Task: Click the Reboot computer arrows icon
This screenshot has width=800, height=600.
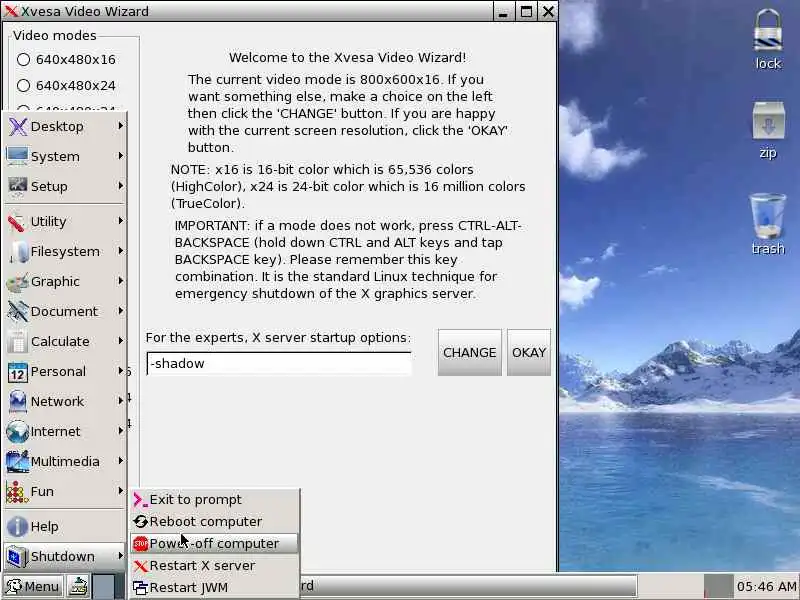Action: click(x=140, y=522)
